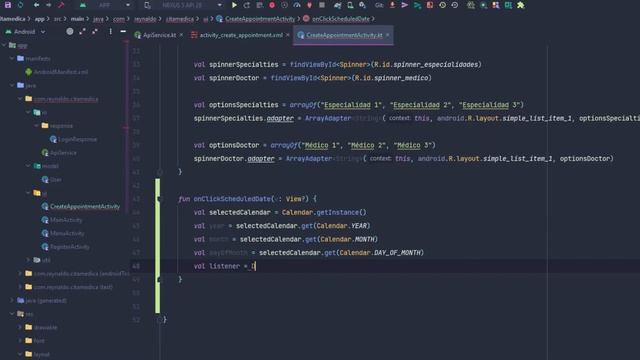Click the 'main' breadcrumb in navigation bar
This screenshot has height=360, width=640.
[x=77, y=19]
